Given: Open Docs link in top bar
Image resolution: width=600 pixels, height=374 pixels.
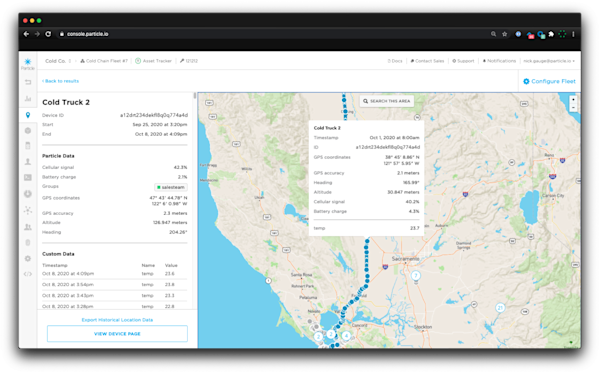Looking at the screenshot, I should coord(395,61).
